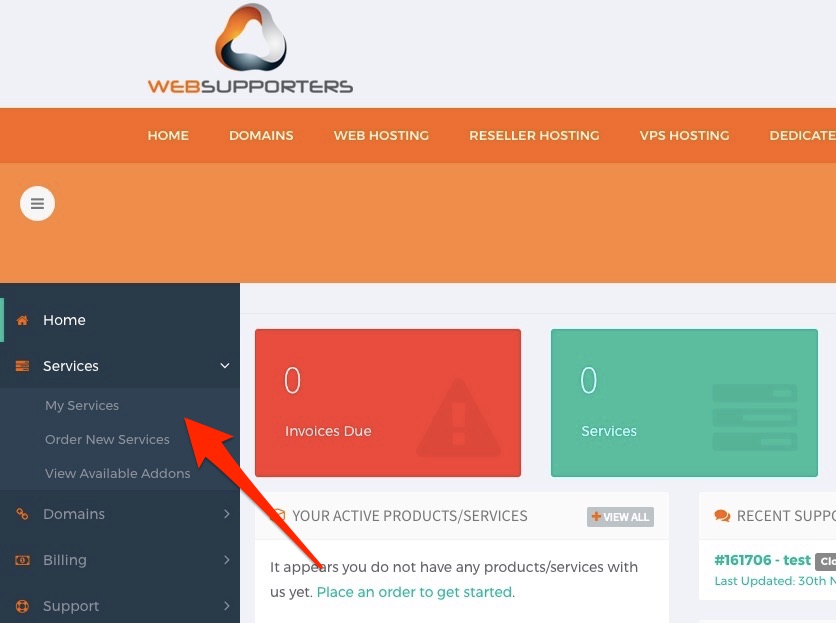Follow the 'Place an order to get started' link

[414, 592]
